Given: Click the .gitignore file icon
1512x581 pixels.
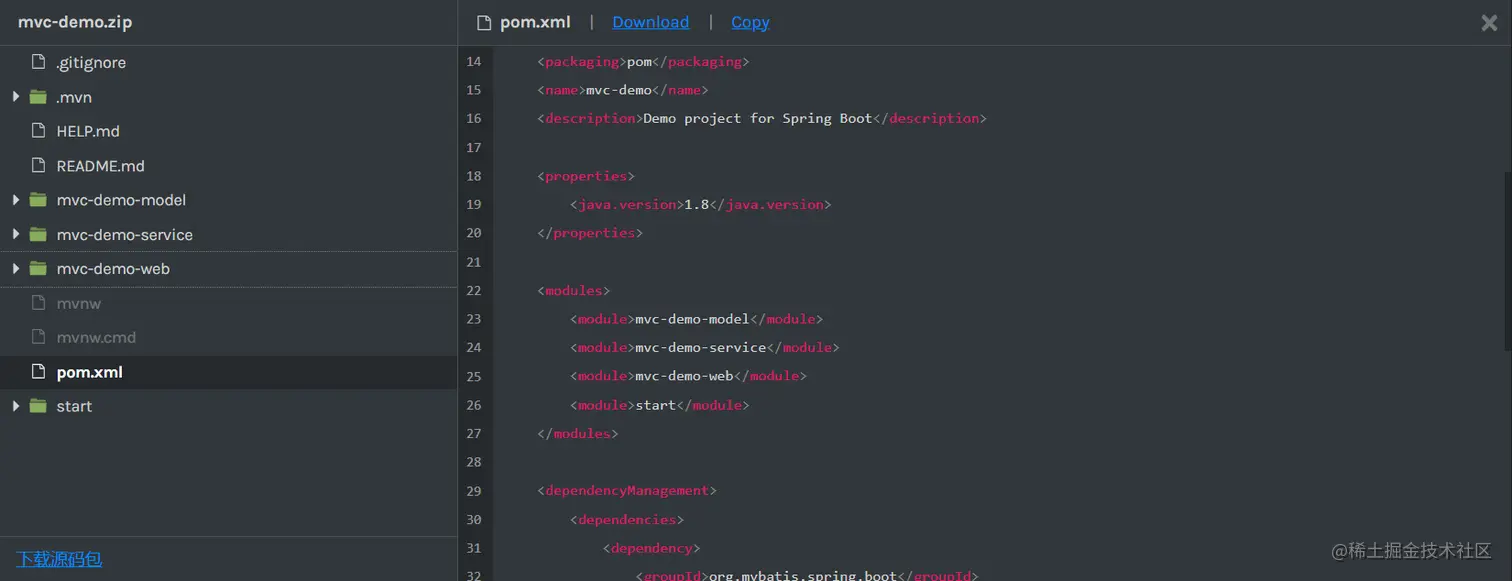Looking at the screenshot, I should coord(39,62).
